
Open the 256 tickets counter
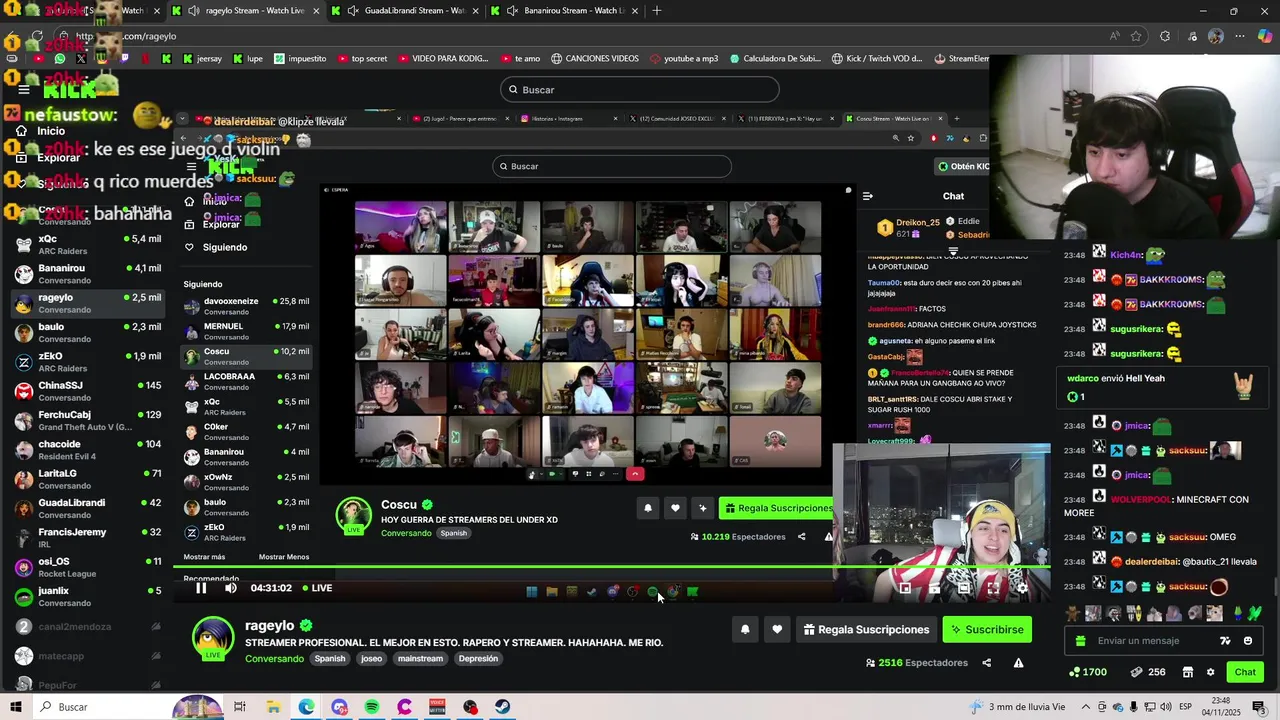(1148, 672)
